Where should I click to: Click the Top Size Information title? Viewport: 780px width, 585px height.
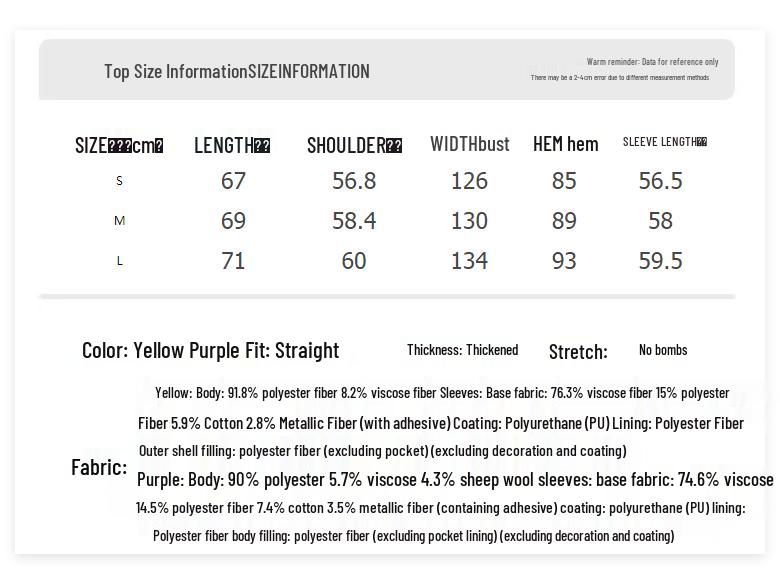(236, 71)
